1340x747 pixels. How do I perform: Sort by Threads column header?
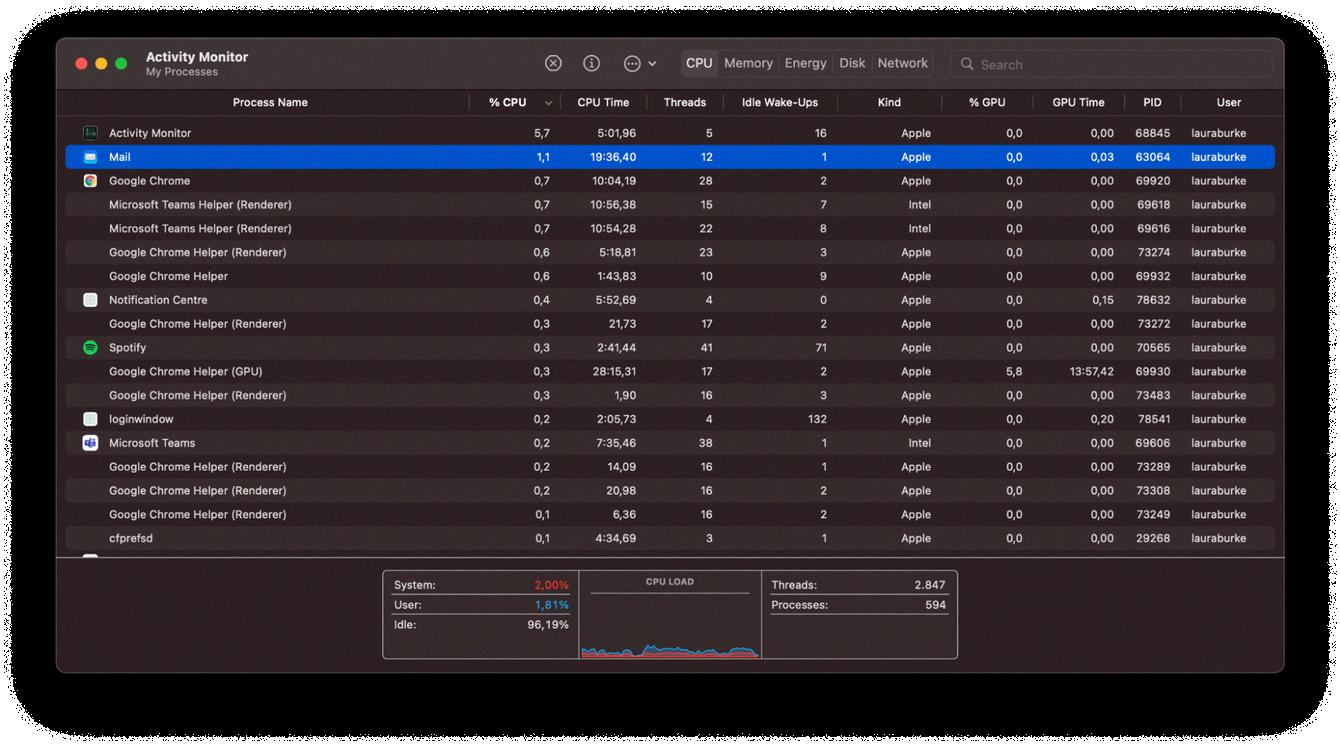click(685, 102)
